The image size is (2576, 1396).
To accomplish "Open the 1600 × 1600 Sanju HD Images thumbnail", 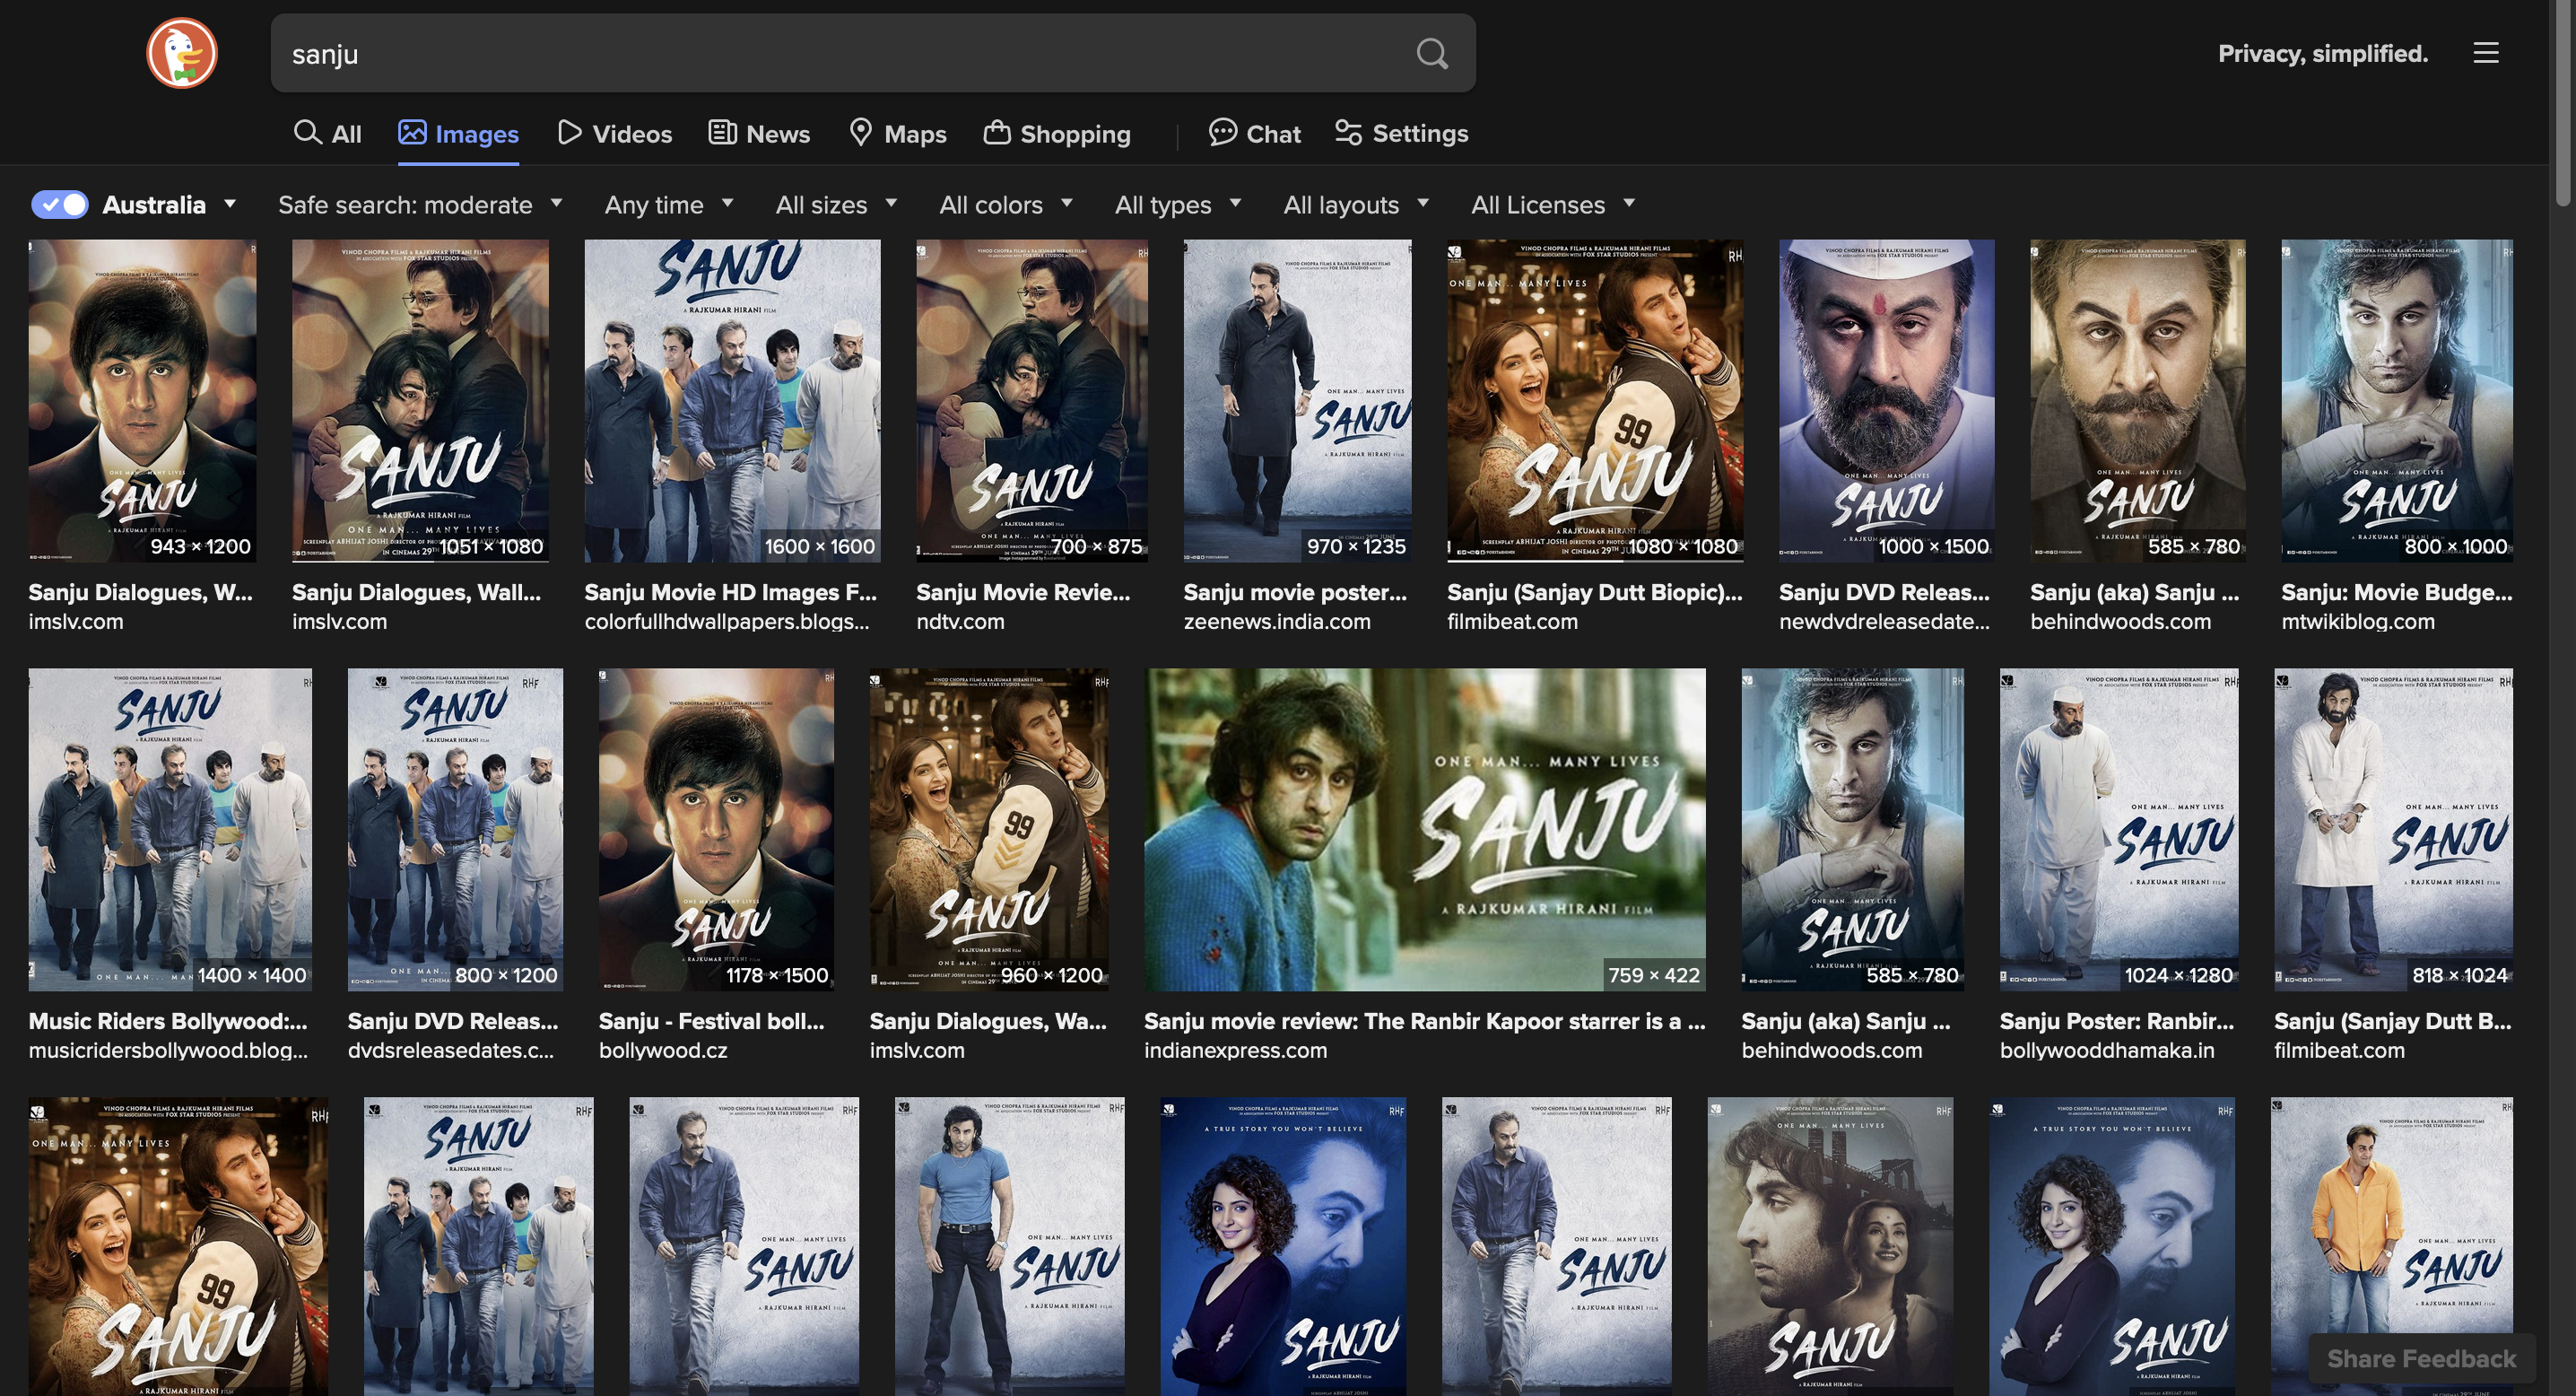I will [732, 400].
